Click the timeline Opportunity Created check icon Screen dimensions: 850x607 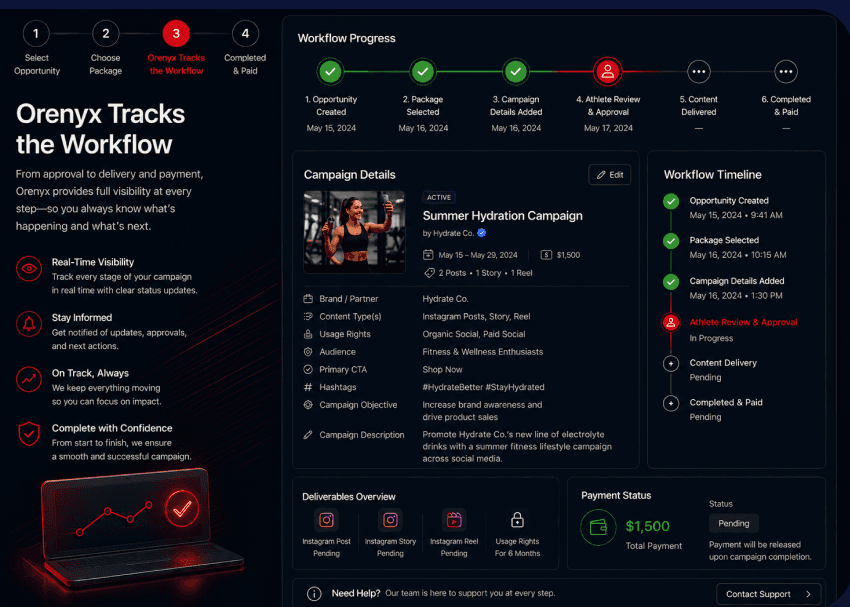click(x=671, y=202)
